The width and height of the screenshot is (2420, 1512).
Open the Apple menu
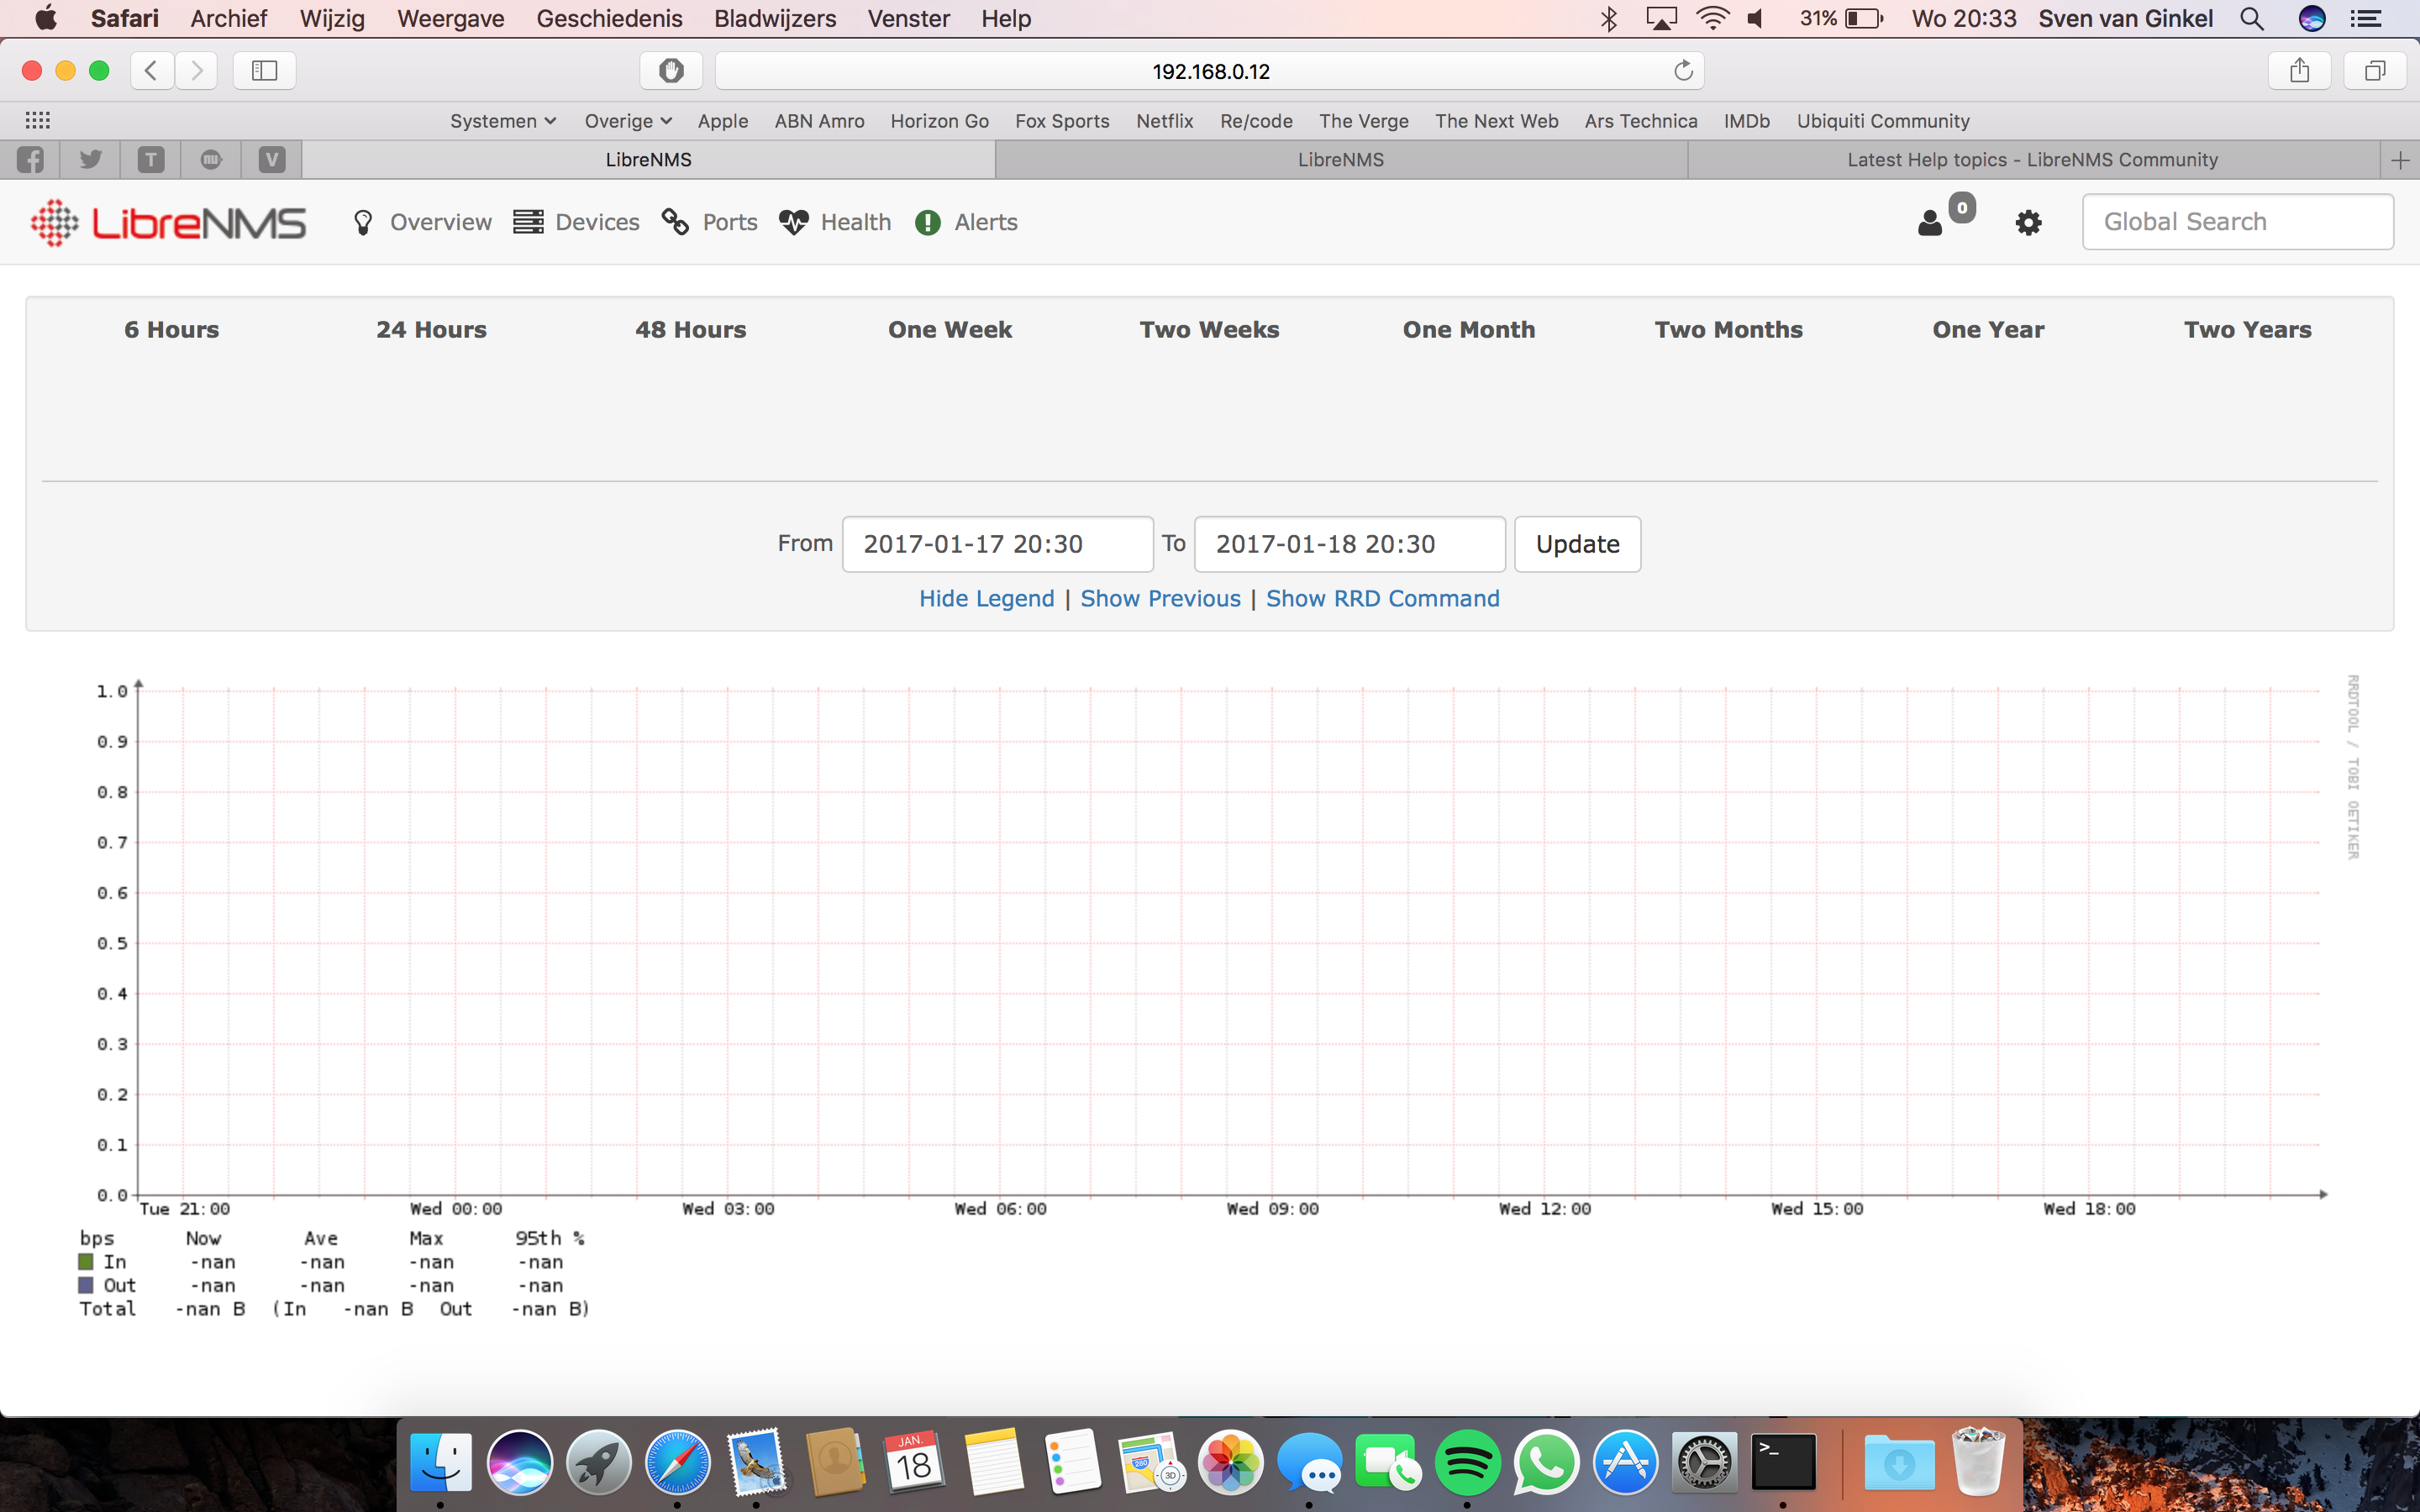click(45, 18)
